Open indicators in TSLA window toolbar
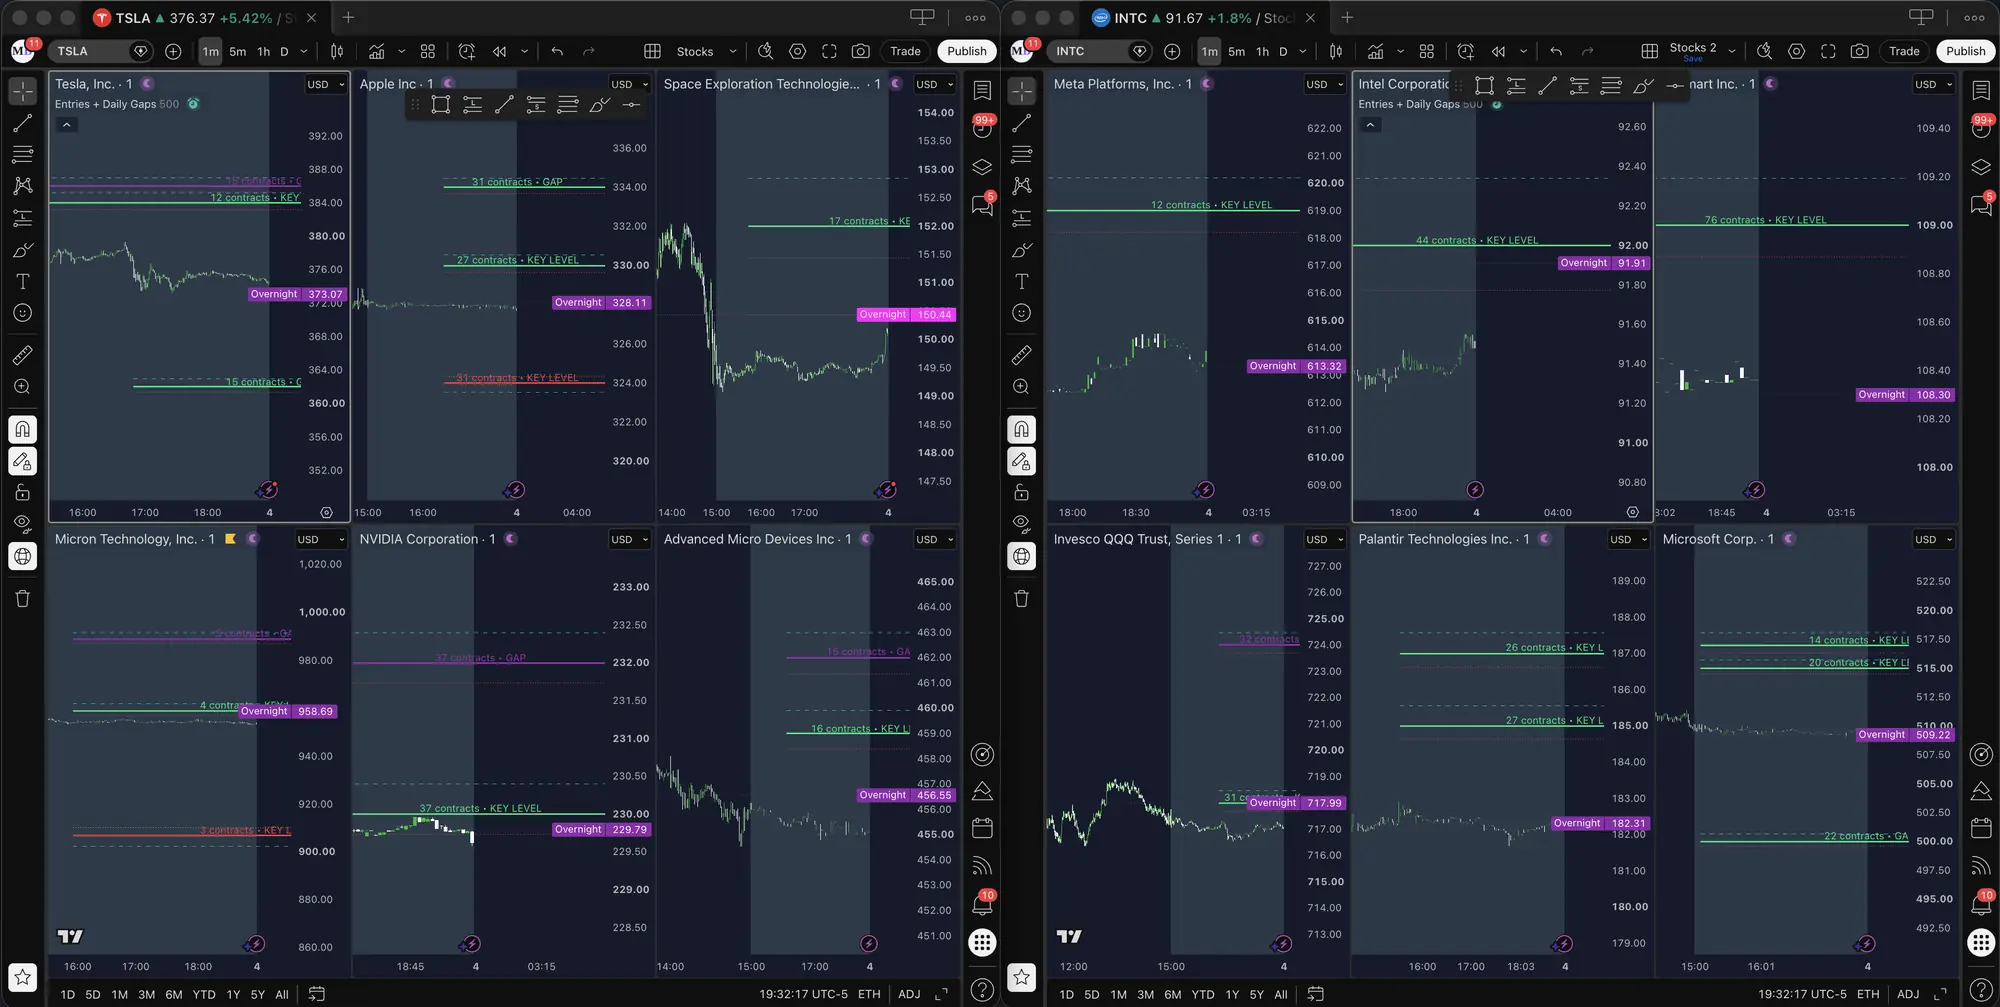 [376, 51]
